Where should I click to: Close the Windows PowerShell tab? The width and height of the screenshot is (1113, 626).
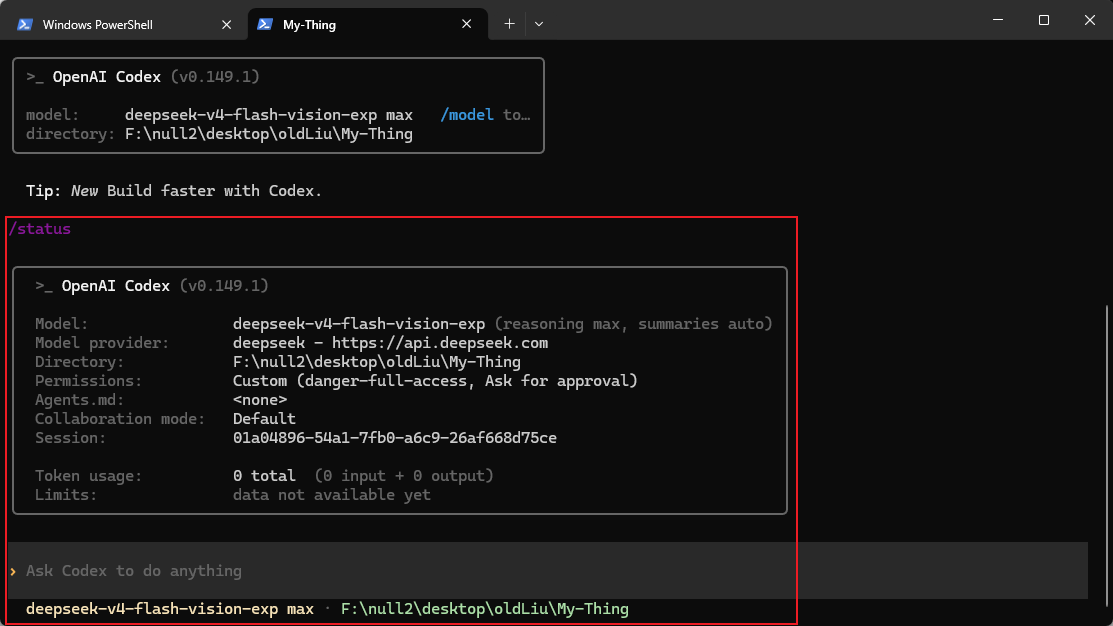point(226,24)
